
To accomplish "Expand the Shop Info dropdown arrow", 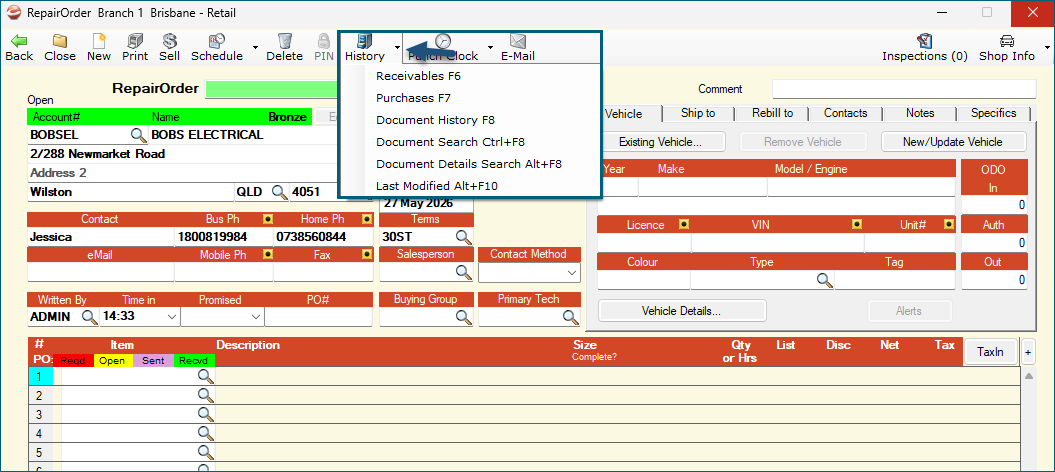I will click(1048, 47).
